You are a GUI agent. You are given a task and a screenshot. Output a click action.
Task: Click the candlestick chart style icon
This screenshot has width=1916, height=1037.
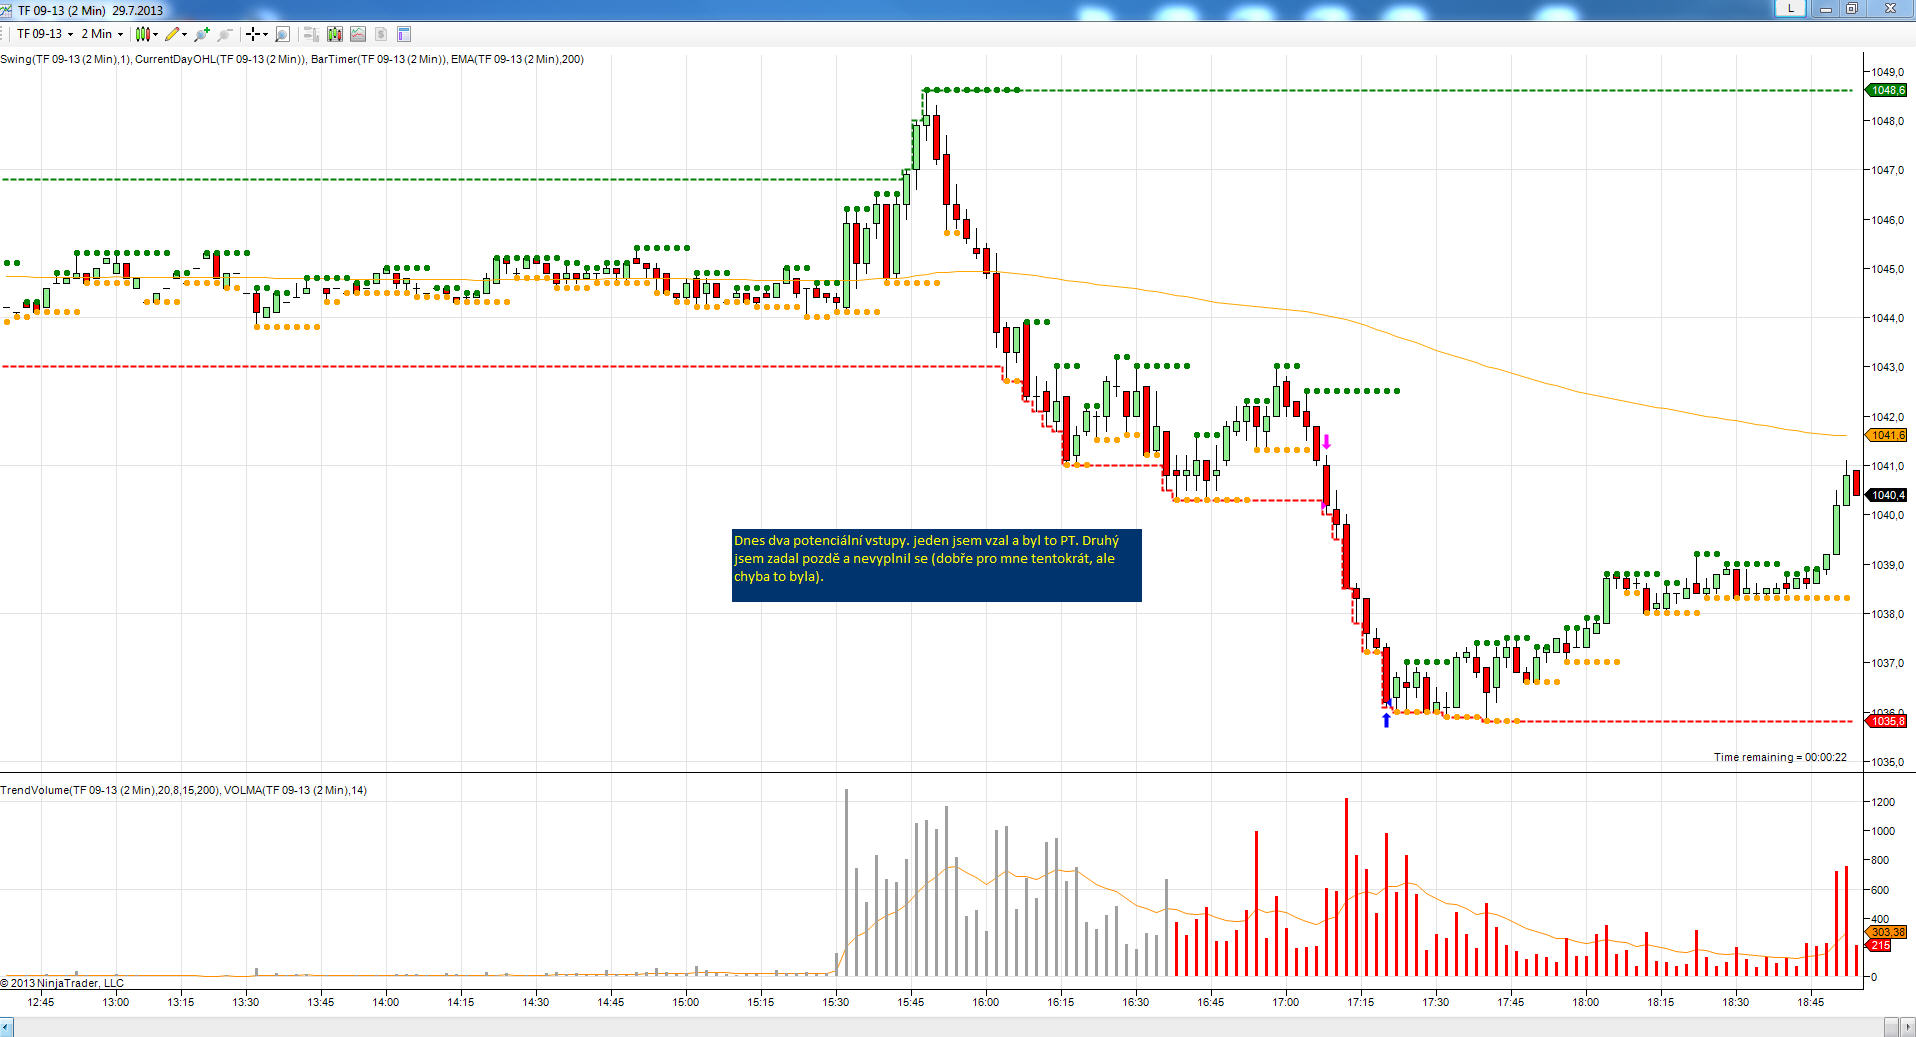click(x=143, y=34)
